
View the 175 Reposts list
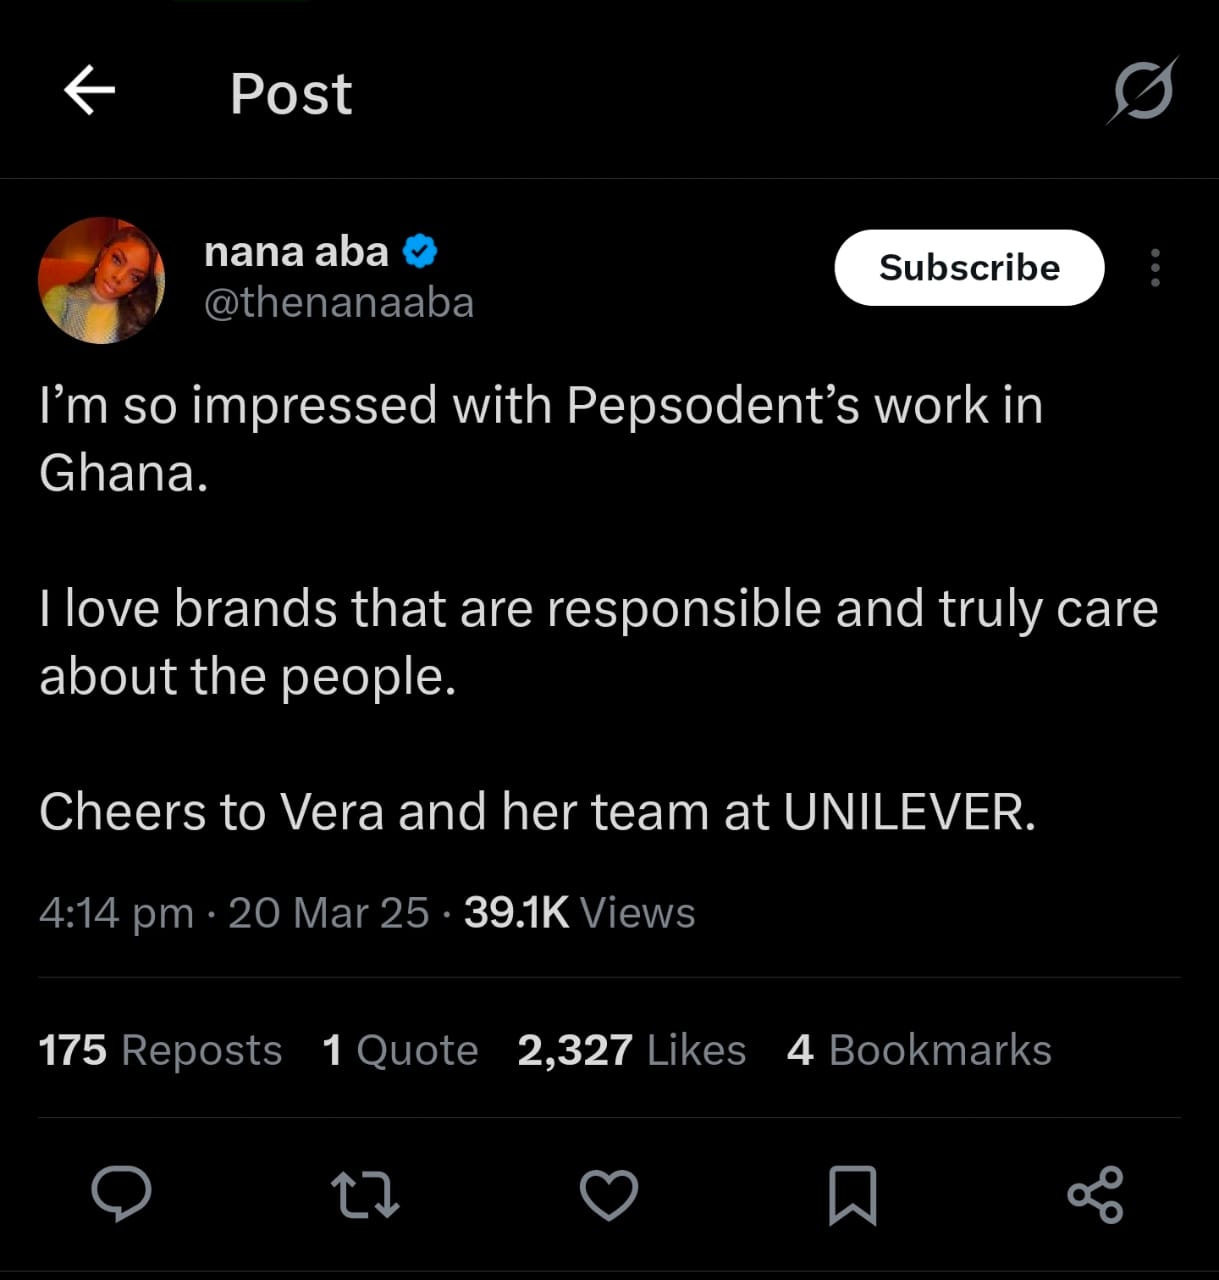click(160, 1050)
